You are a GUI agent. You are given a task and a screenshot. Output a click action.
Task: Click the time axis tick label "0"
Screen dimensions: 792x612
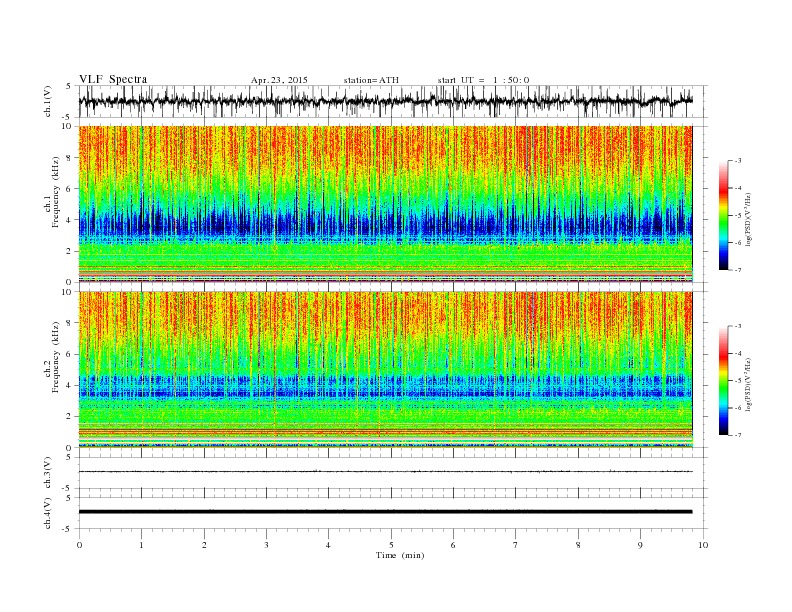[79, 545]
